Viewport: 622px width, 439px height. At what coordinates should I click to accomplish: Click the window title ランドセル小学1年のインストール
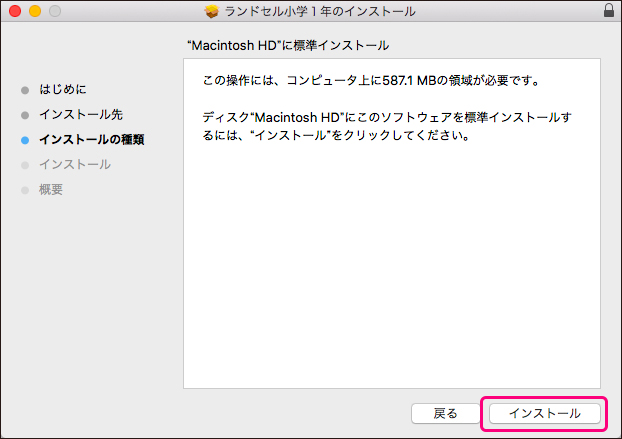[320, 11]
